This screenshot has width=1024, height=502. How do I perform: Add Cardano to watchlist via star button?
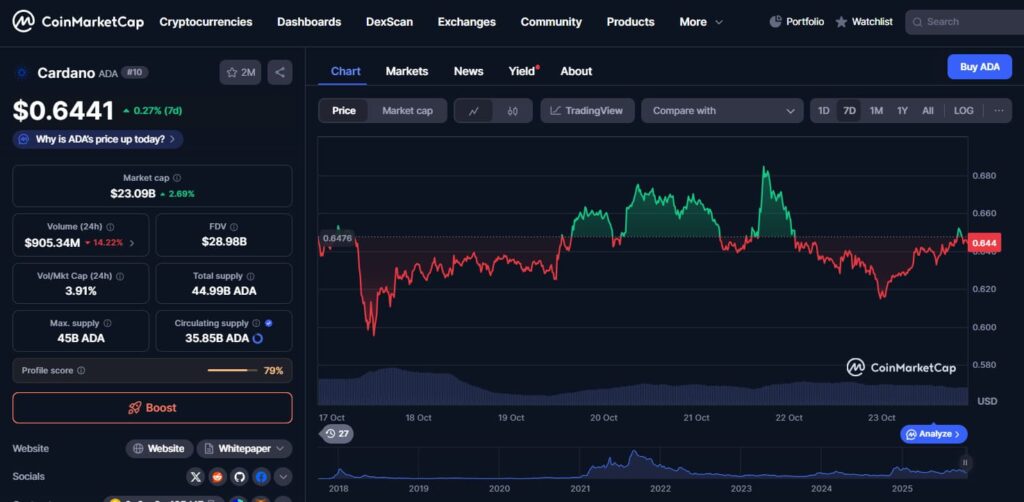coord(240,72)
